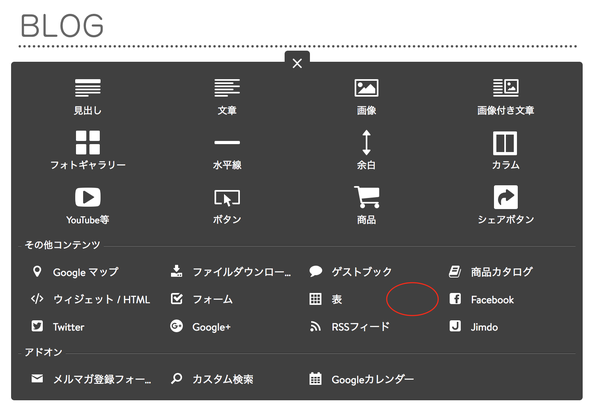Choose the Facebook element
The width and height of the screenshot is (589, 407).
click(x=482, y=300)
